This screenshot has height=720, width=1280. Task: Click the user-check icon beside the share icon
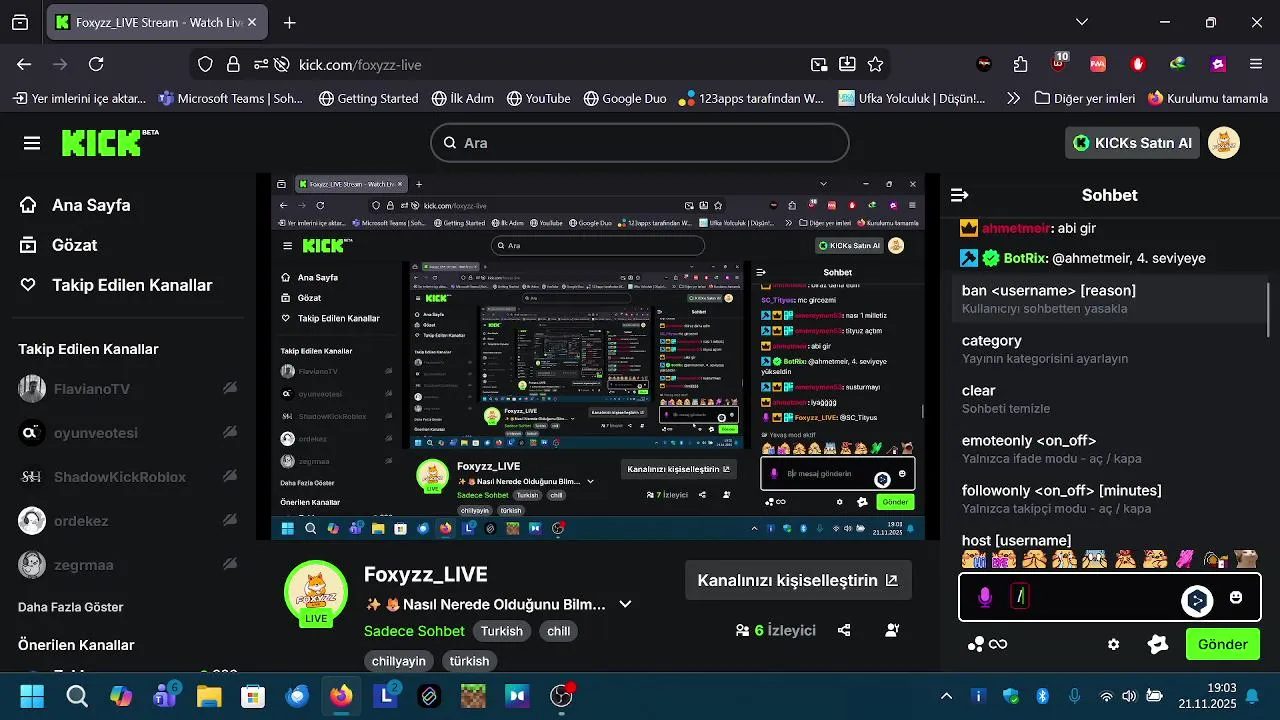[x=892, y=631]
